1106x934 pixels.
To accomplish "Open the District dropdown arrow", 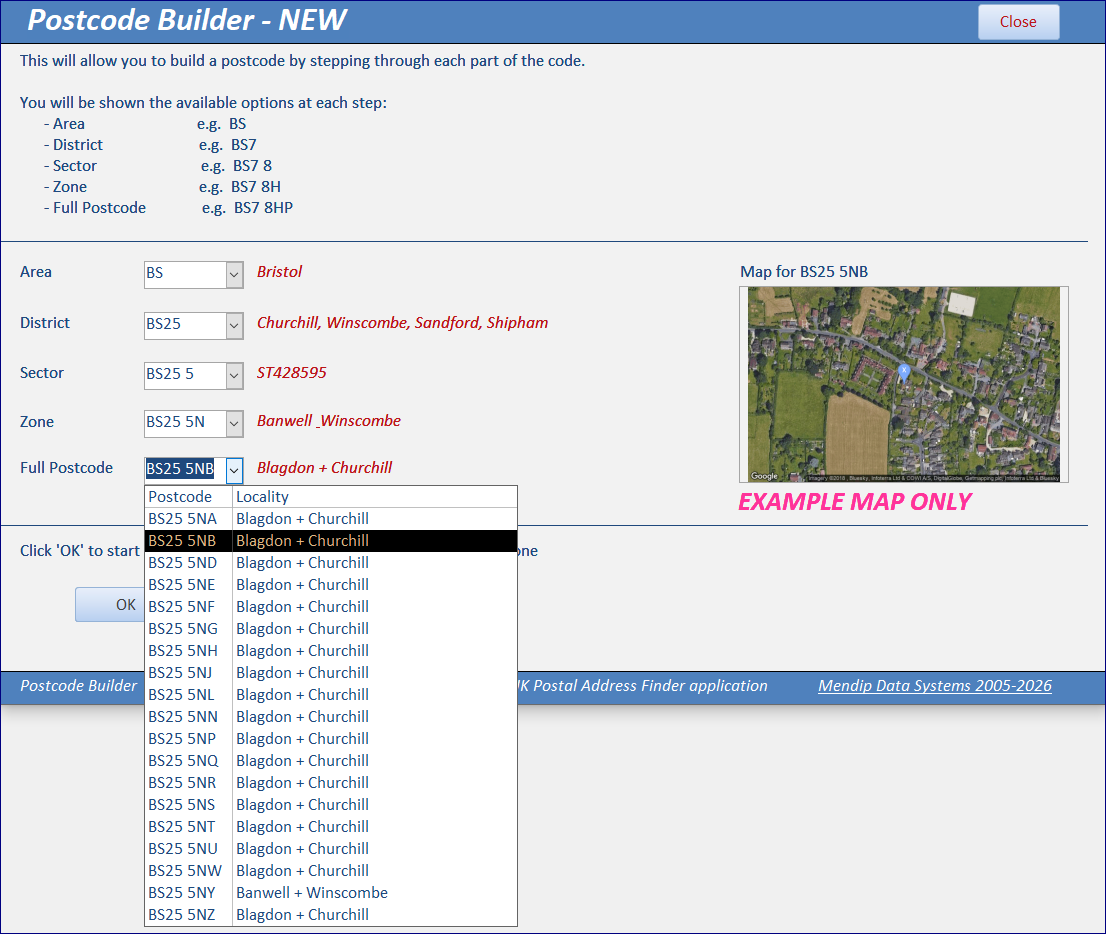I will 234,325.
